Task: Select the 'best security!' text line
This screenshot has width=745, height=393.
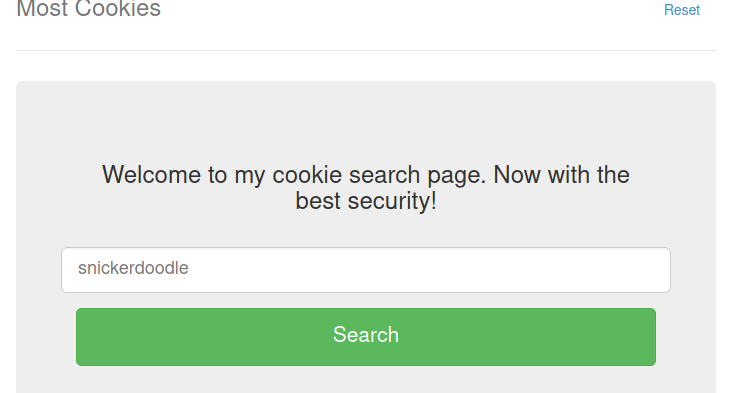Action: coord(366,201)
